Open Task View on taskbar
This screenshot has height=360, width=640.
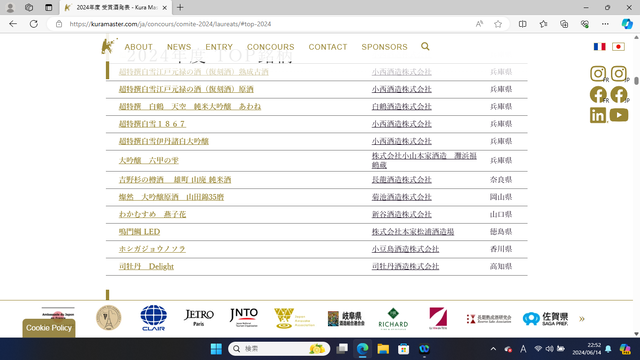342,349
